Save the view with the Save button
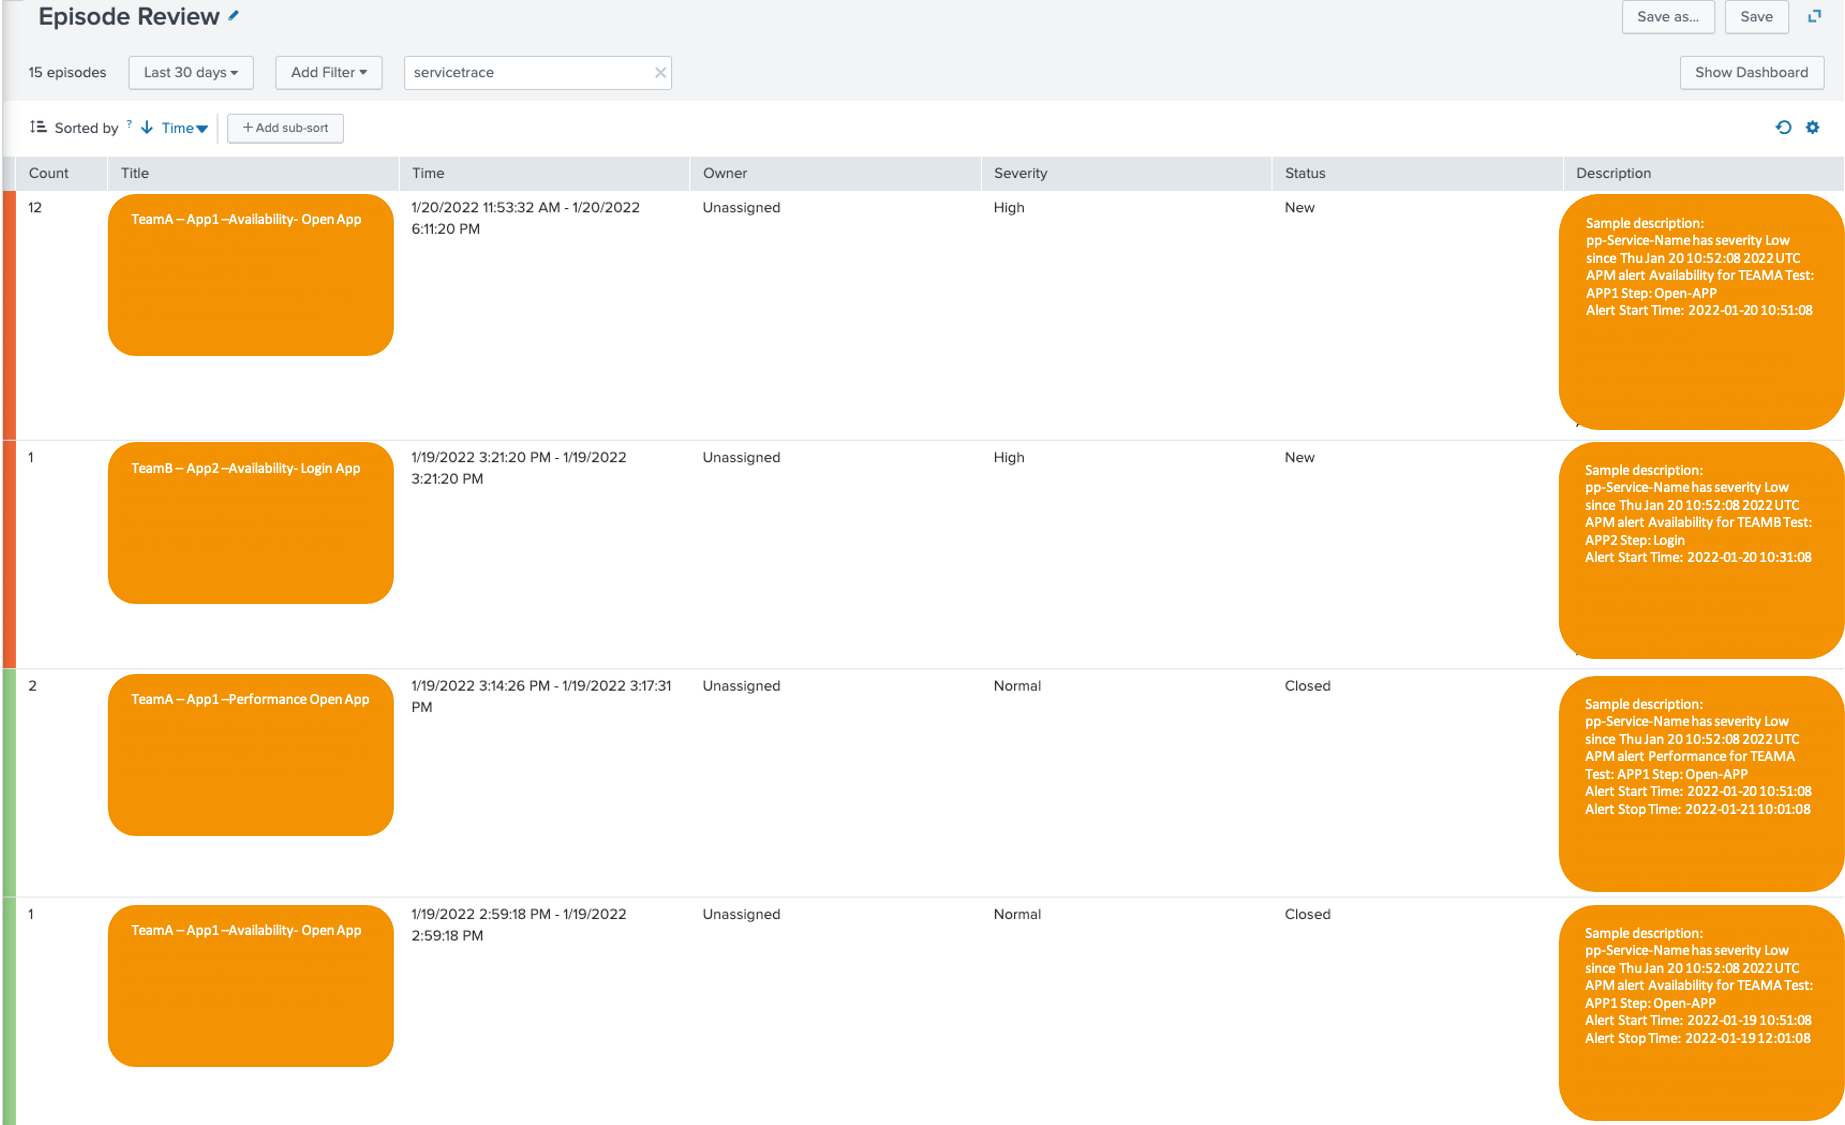 [1756, 17]
